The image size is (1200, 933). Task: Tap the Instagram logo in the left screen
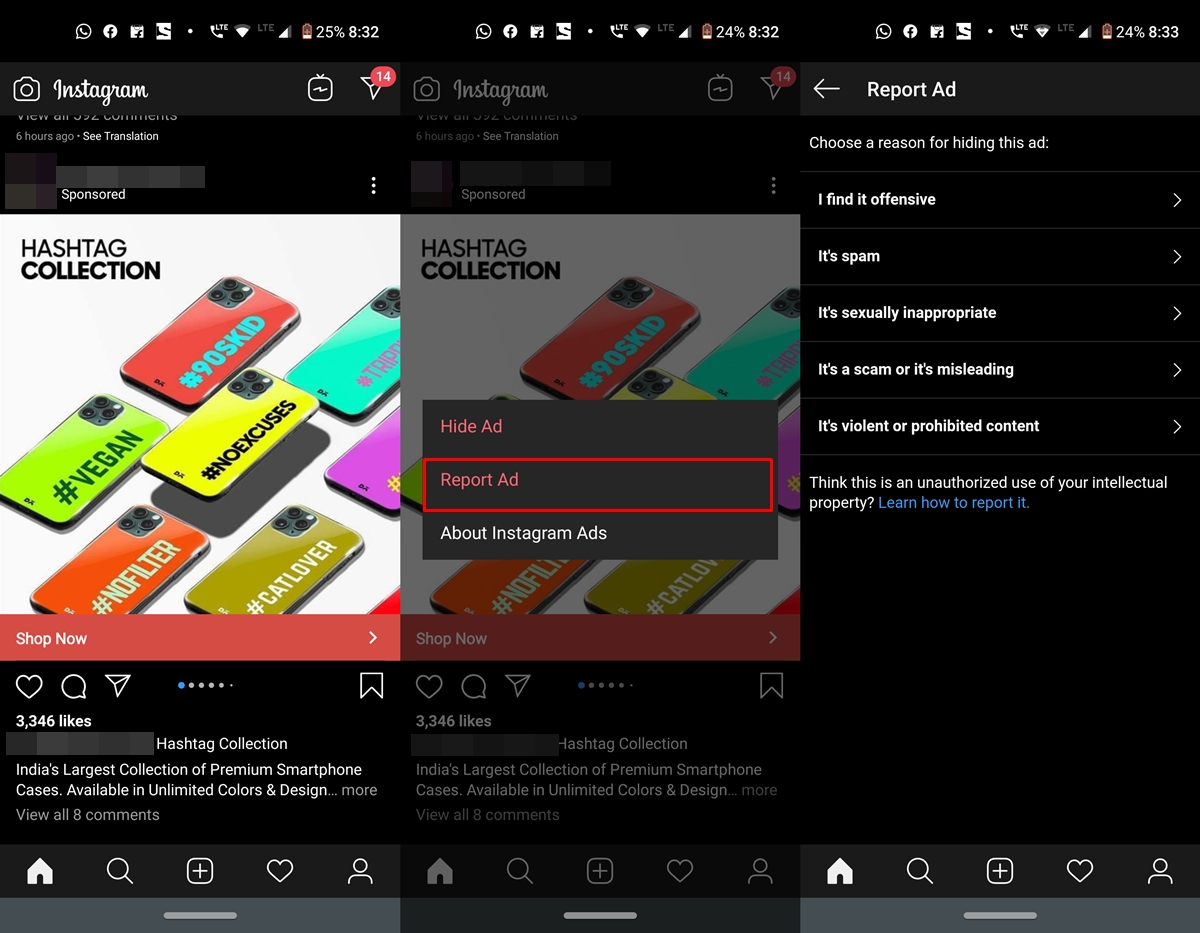pos(101,91)
